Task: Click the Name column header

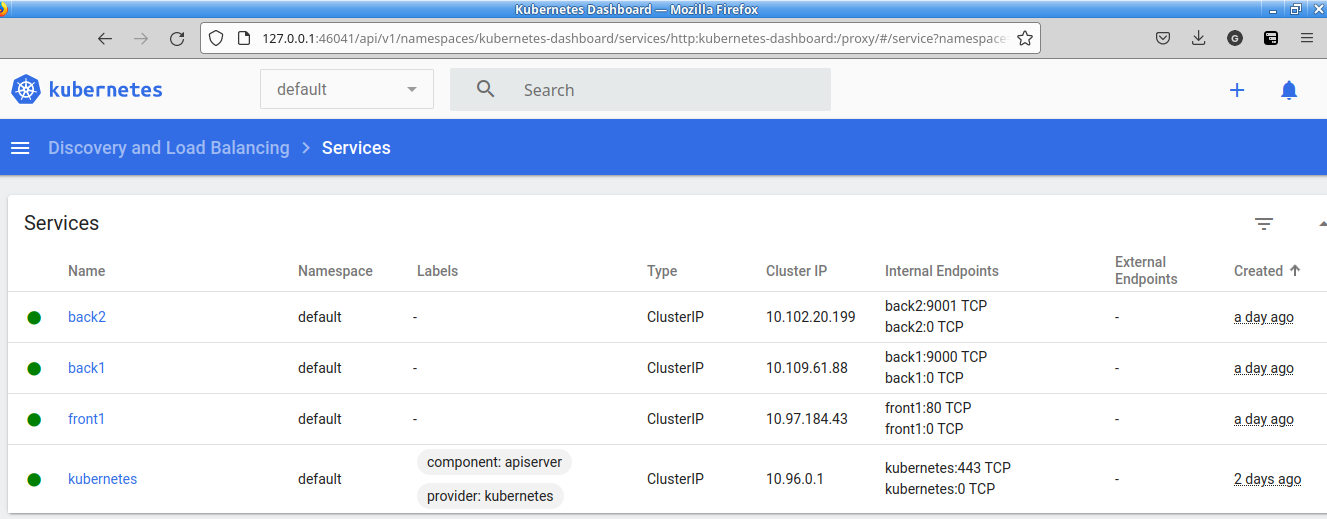Action: click(86, 271)
